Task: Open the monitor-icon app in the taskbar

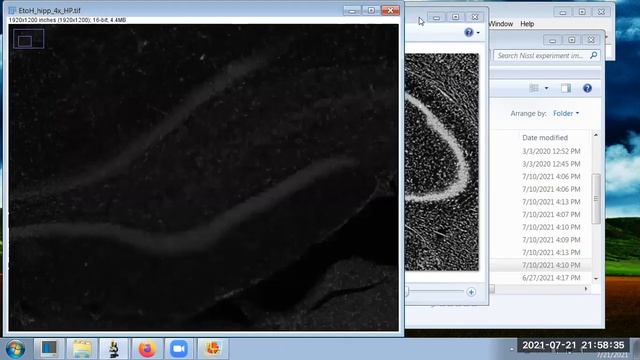Action: click(49, 349)
